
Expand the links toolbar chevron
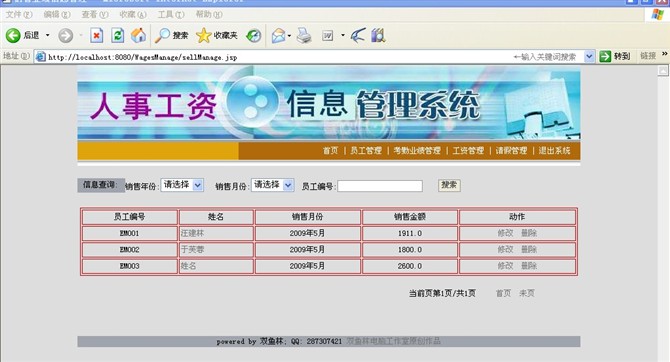click(664, 54)
